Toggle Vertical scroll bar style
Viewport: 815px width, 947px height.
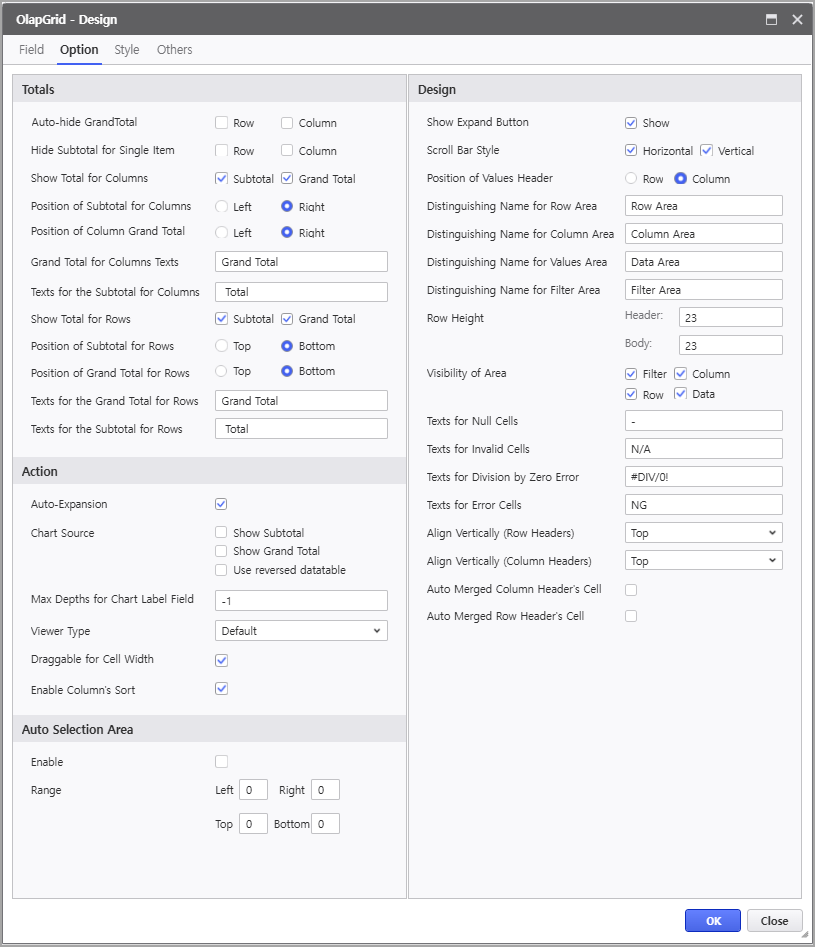(706, 150)
